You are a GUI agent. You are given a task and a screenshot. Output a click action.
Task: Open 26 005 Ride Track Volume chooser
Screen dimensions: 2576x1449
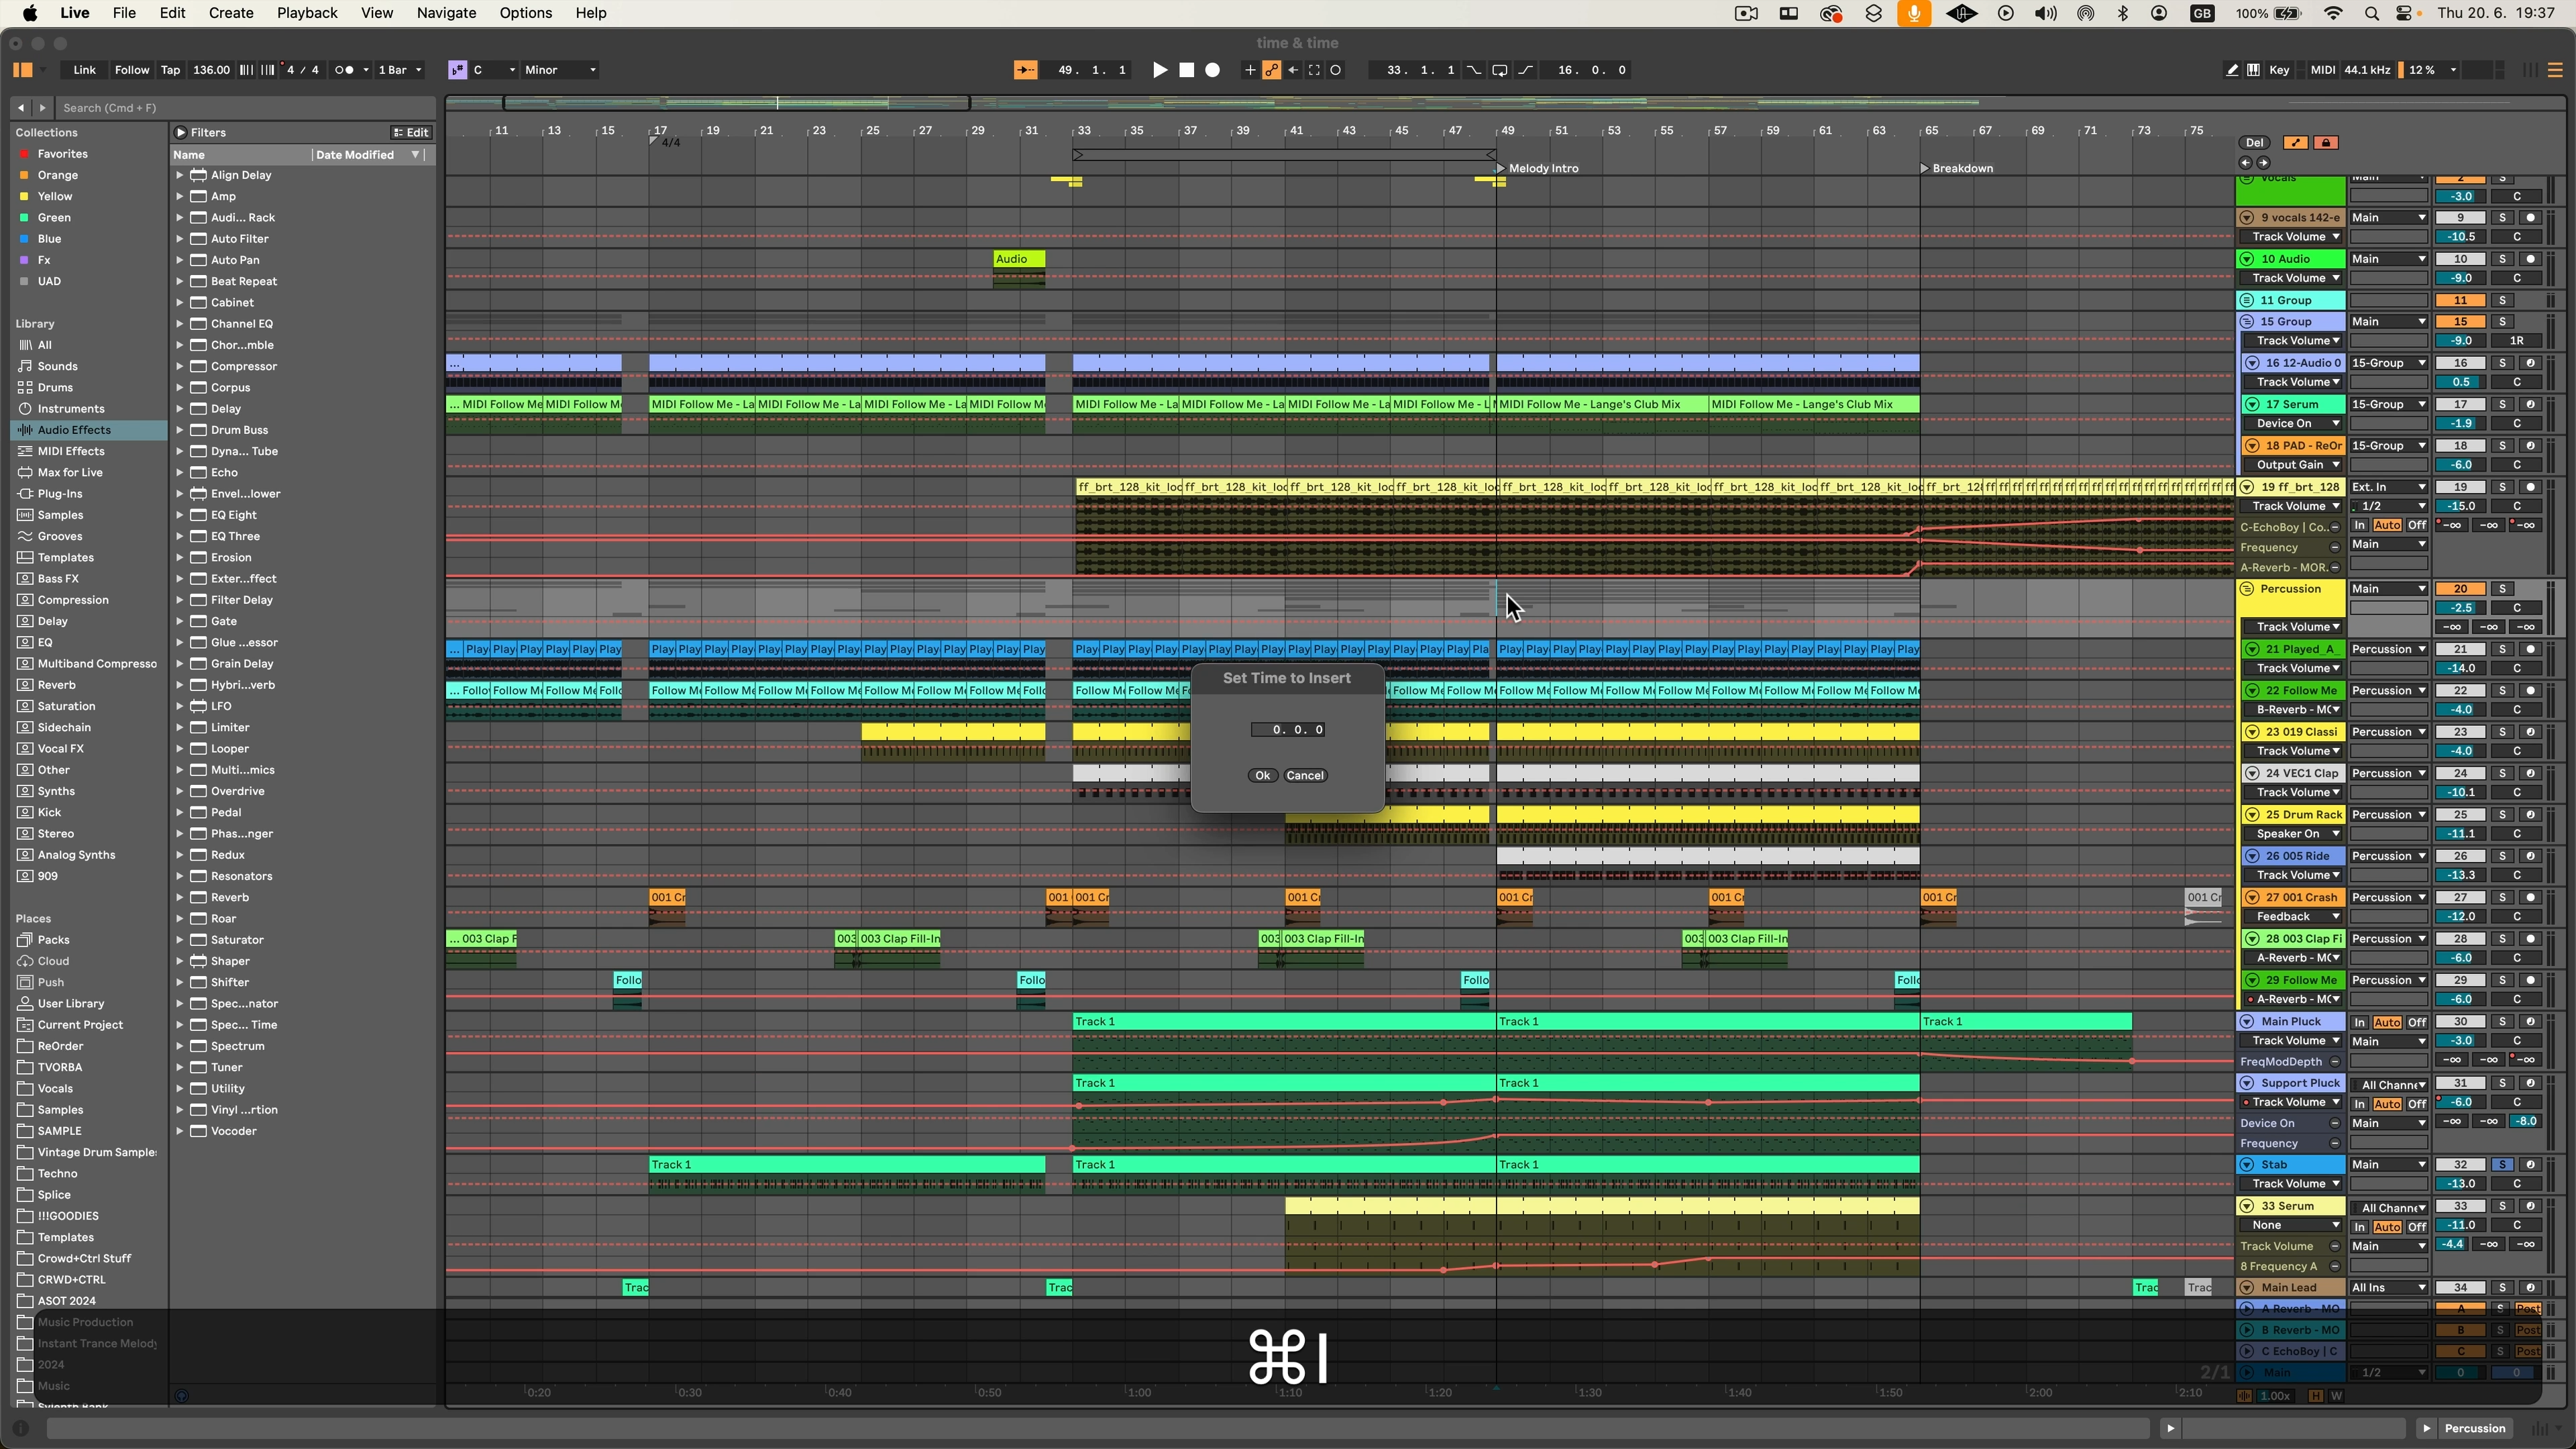[2293, 875]
